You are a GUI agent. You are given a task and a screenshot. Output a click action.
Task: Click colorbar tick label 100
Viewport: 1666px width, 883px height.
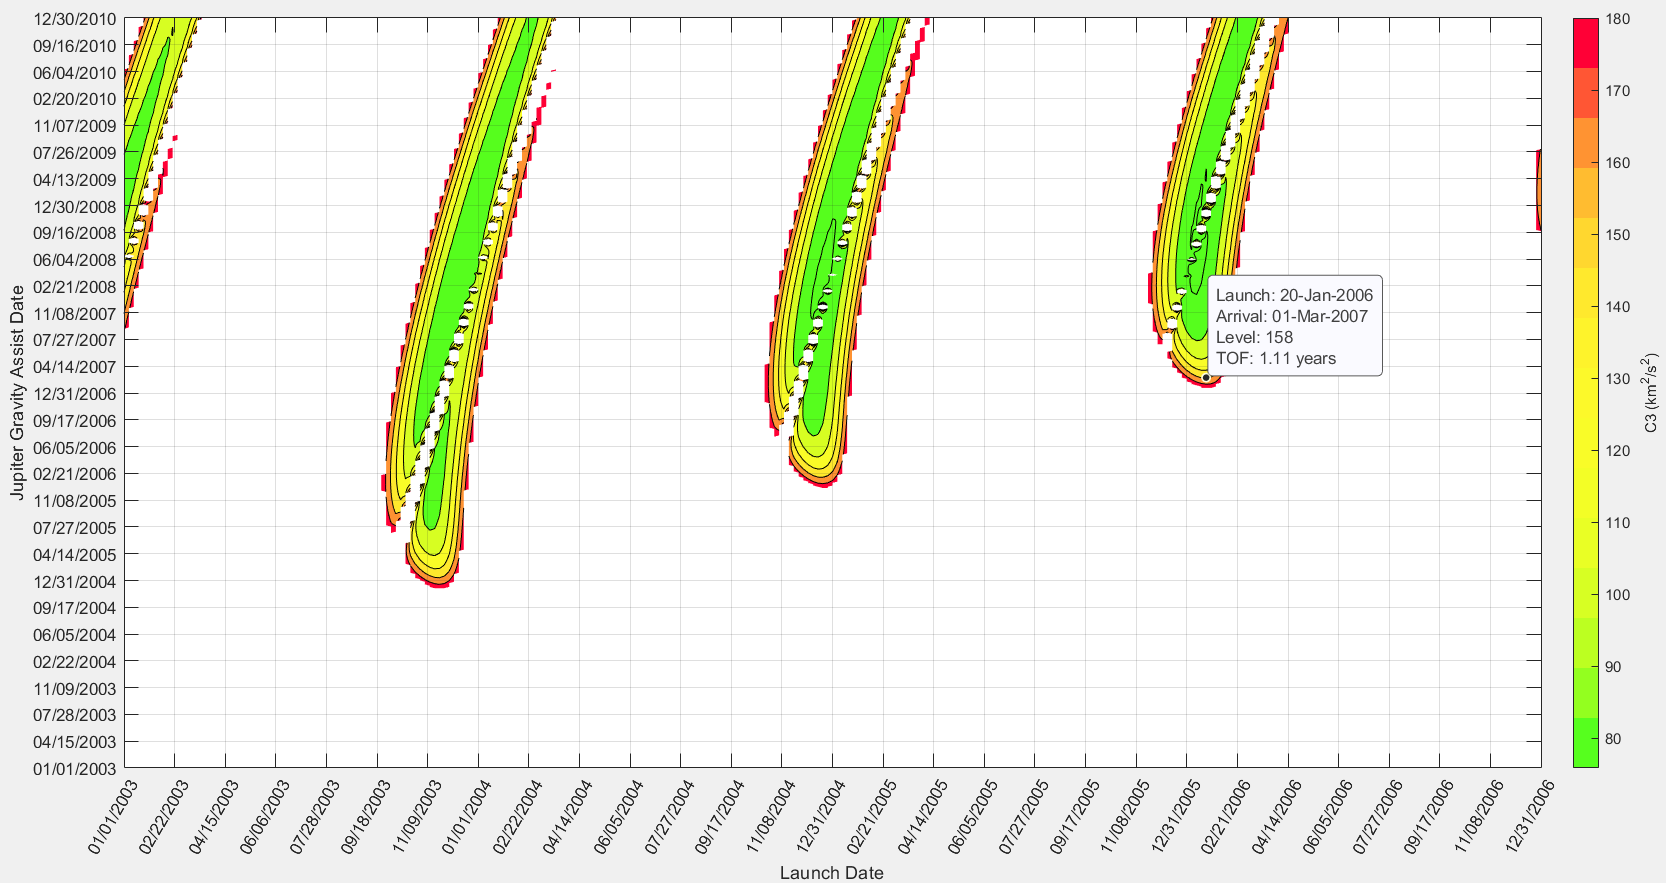tap(1617, 595)
